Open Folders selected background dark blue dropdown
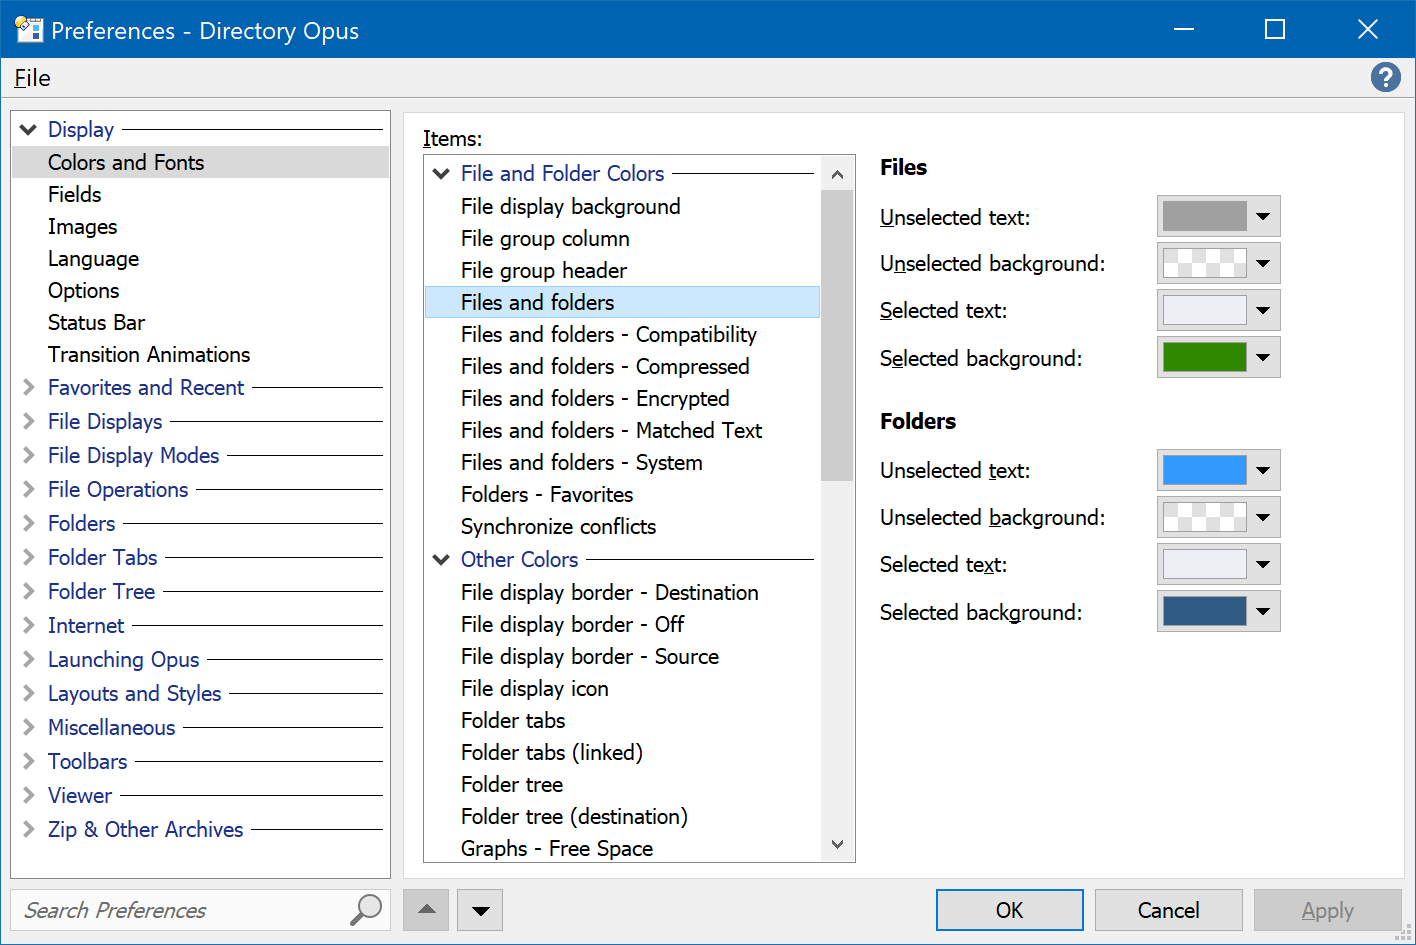1416x945 pixels. click(1218, 611)
